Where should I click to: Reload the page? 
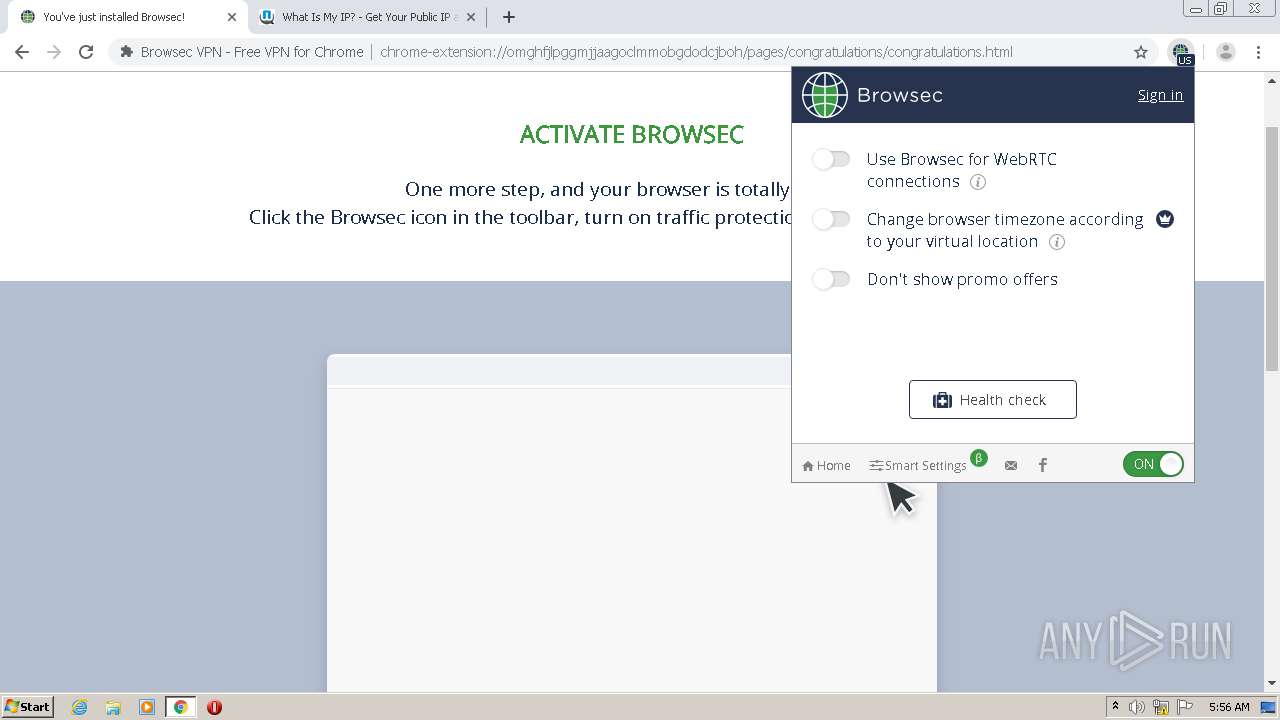pyautogui.click(x=86, y=52)
